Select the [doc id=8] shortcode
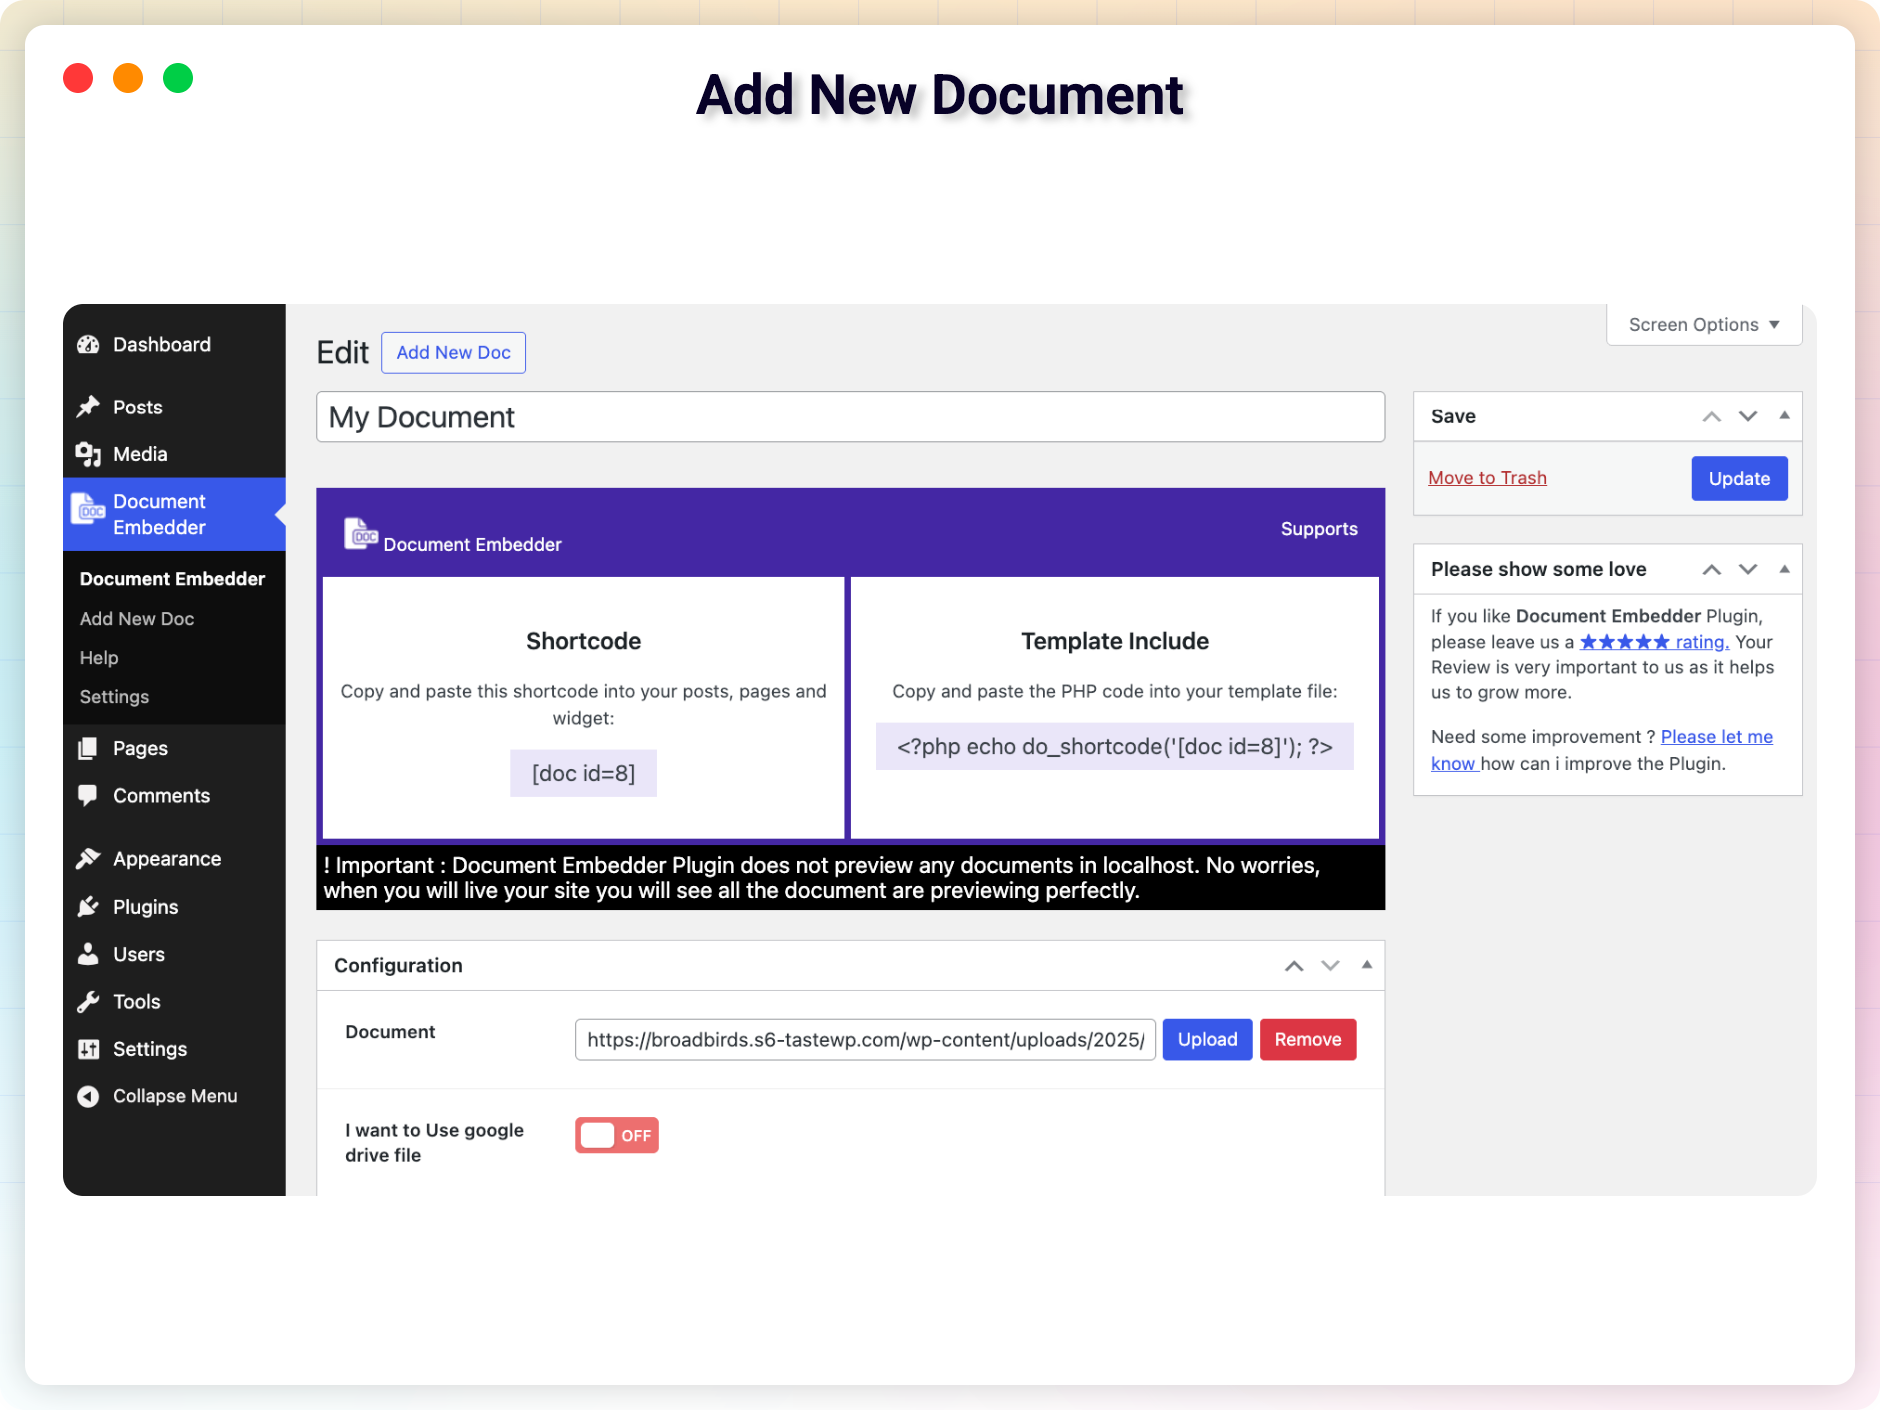 (583, 774)
